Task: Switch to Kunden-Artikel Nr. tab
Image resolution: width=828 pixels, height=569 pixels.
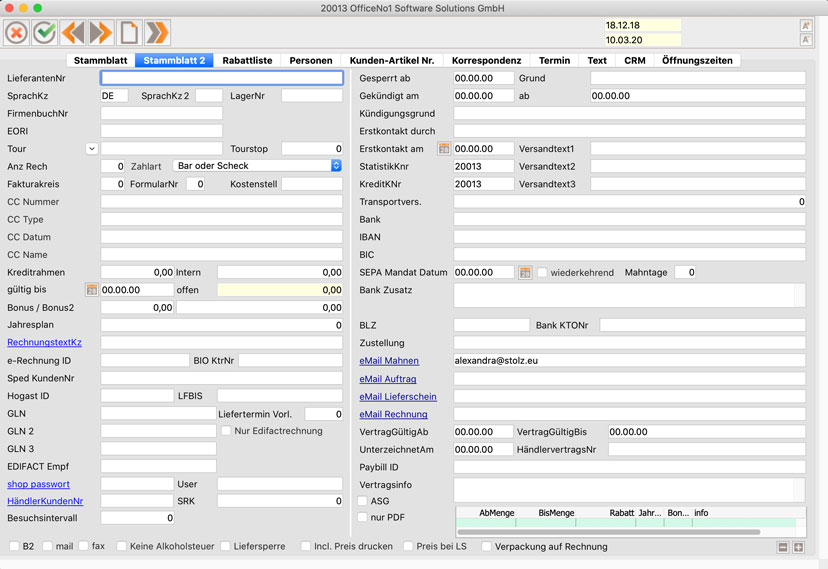Action: click(x=392, y=60)
